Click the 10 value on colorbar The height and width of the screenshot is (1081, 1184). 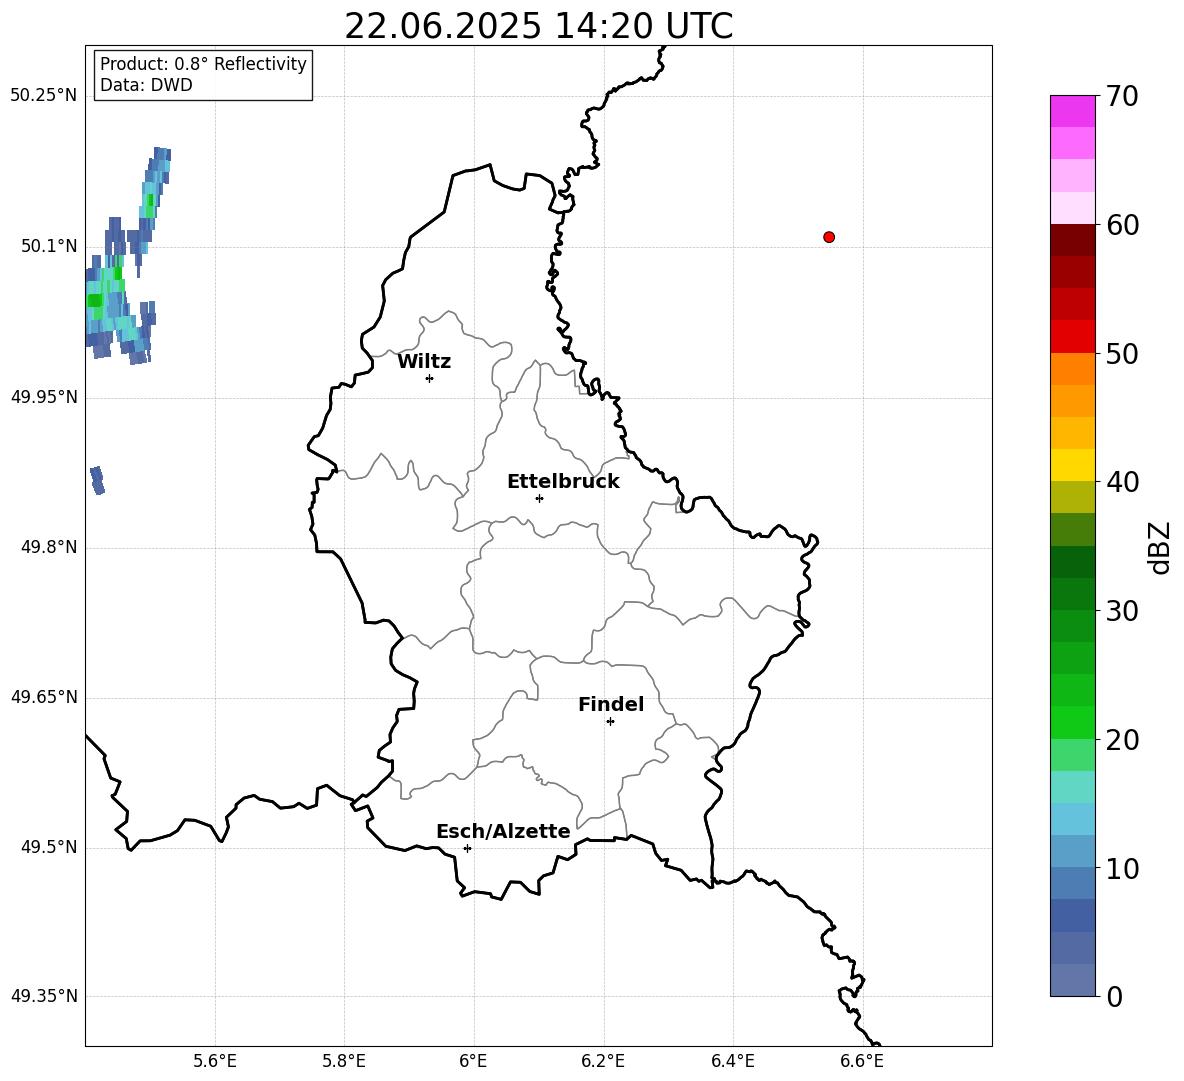pos(1122,868)
